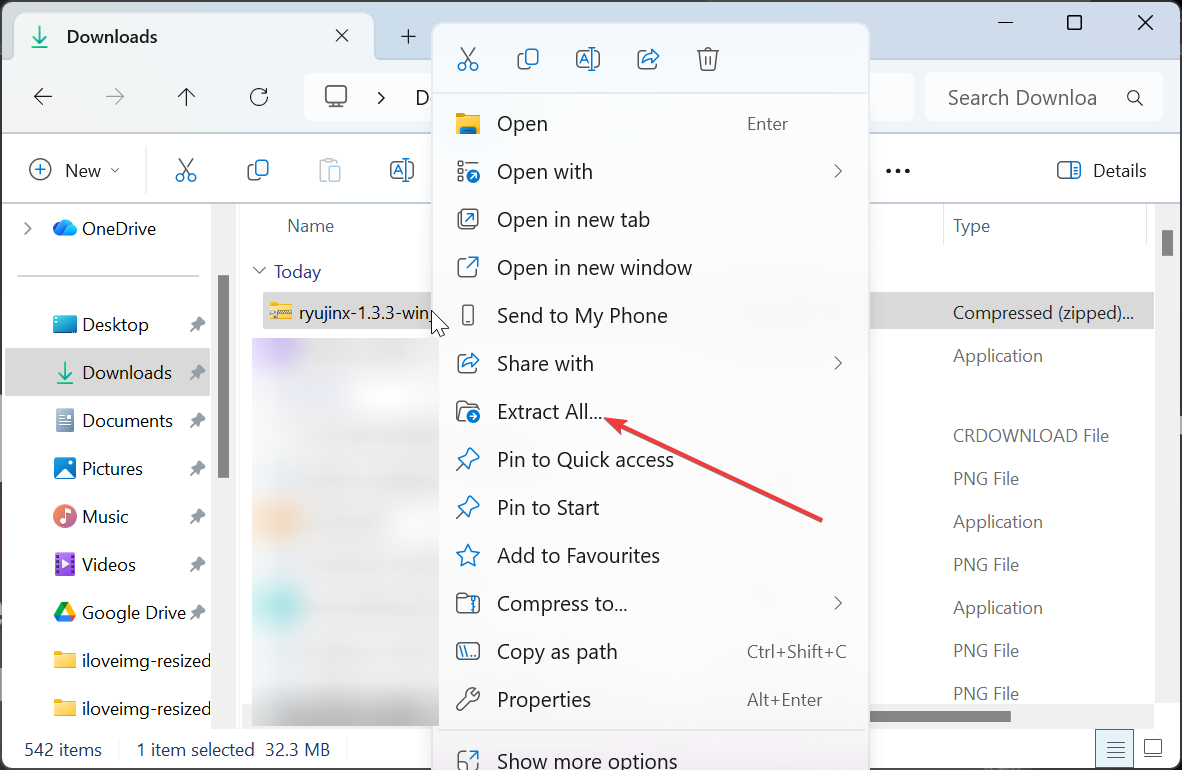Click Rename icon in context menu top row
This screenshot has height=770, width=1182.
588,59
